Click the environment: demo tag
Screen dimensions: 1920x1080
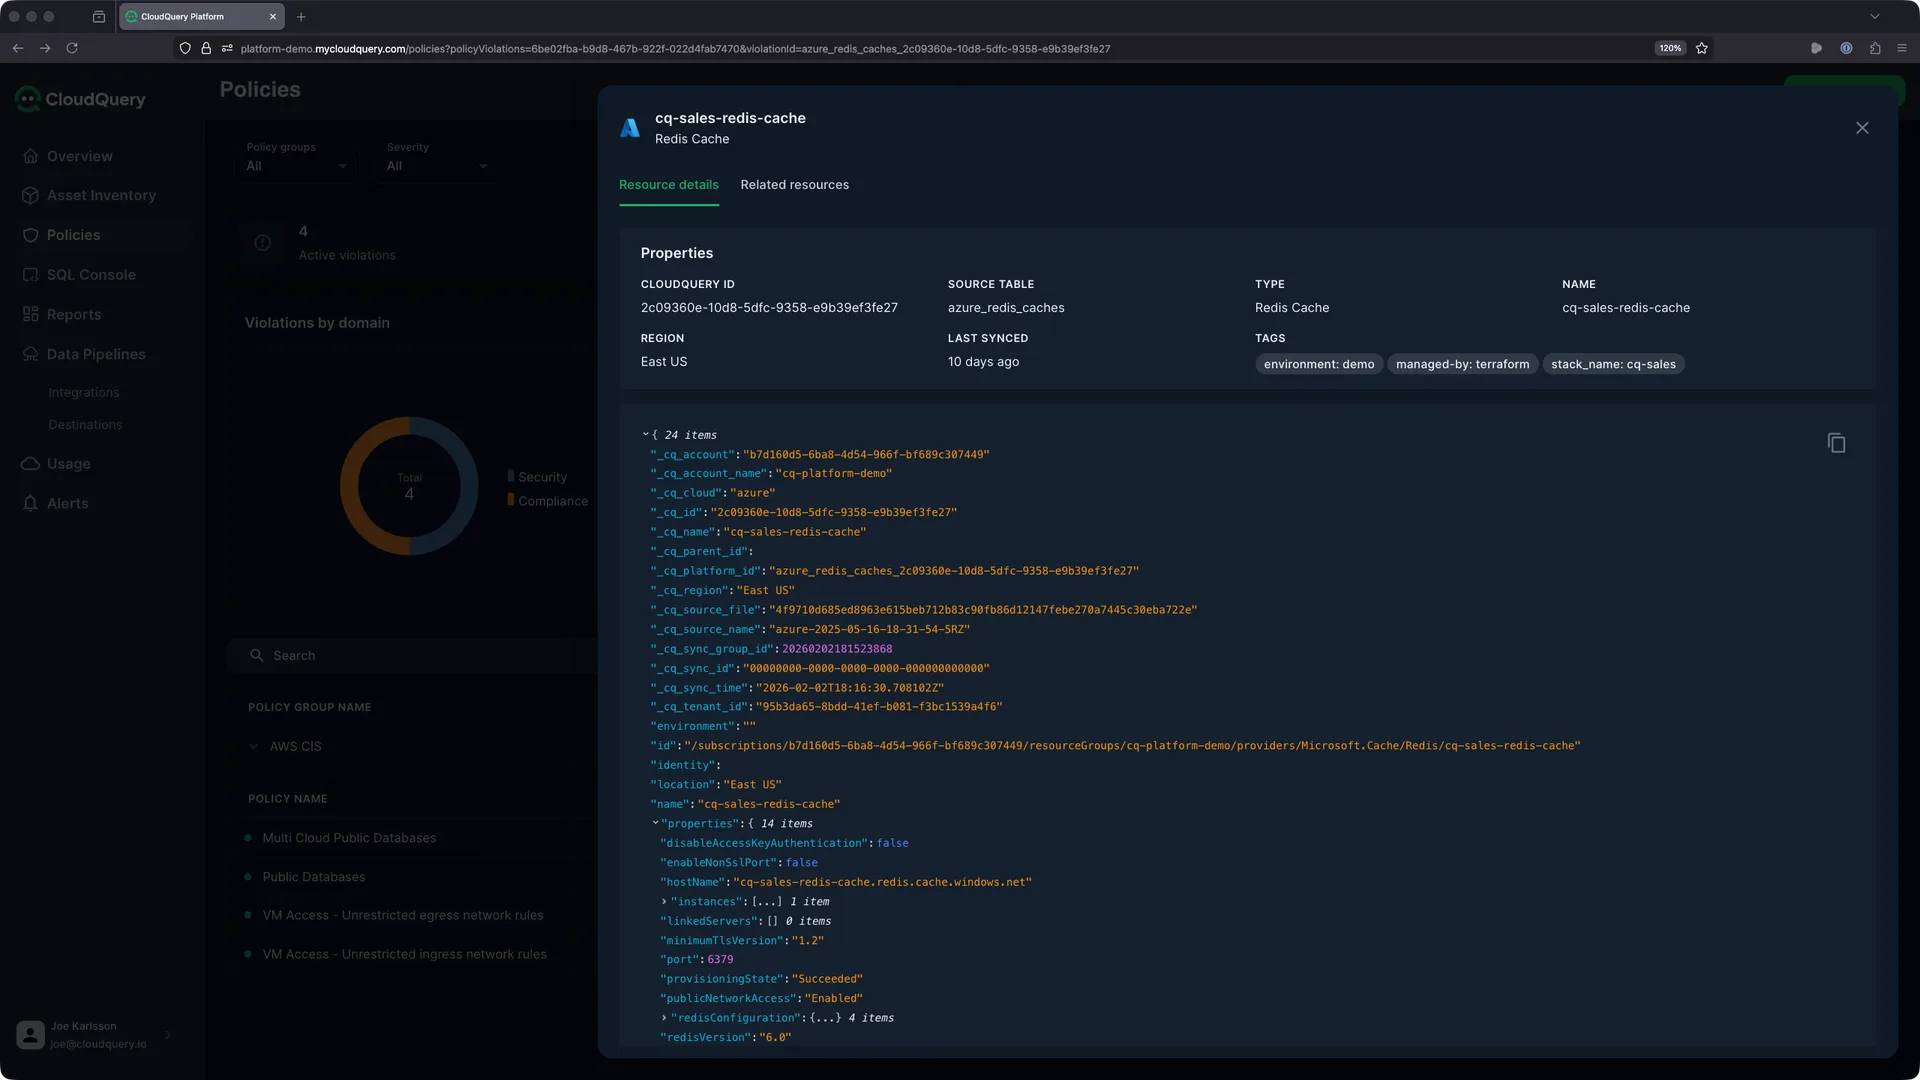click(x=1318, y=364)
